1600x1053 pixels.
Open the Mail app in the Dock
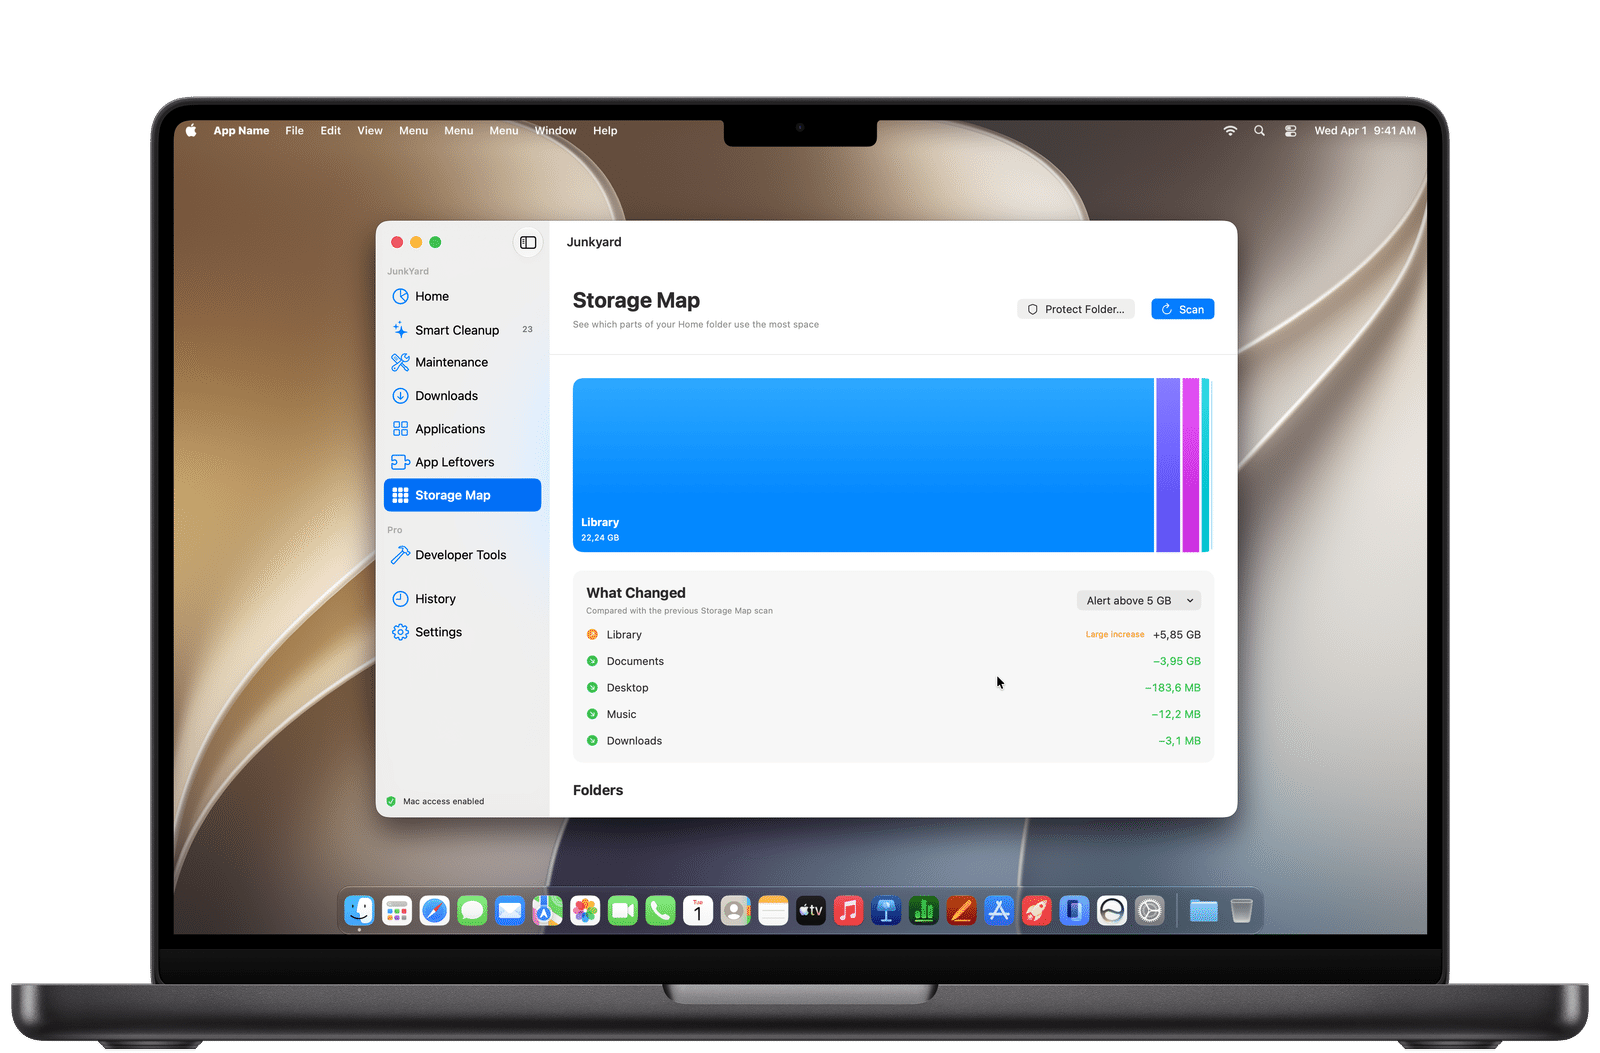(x=510, y=910)
